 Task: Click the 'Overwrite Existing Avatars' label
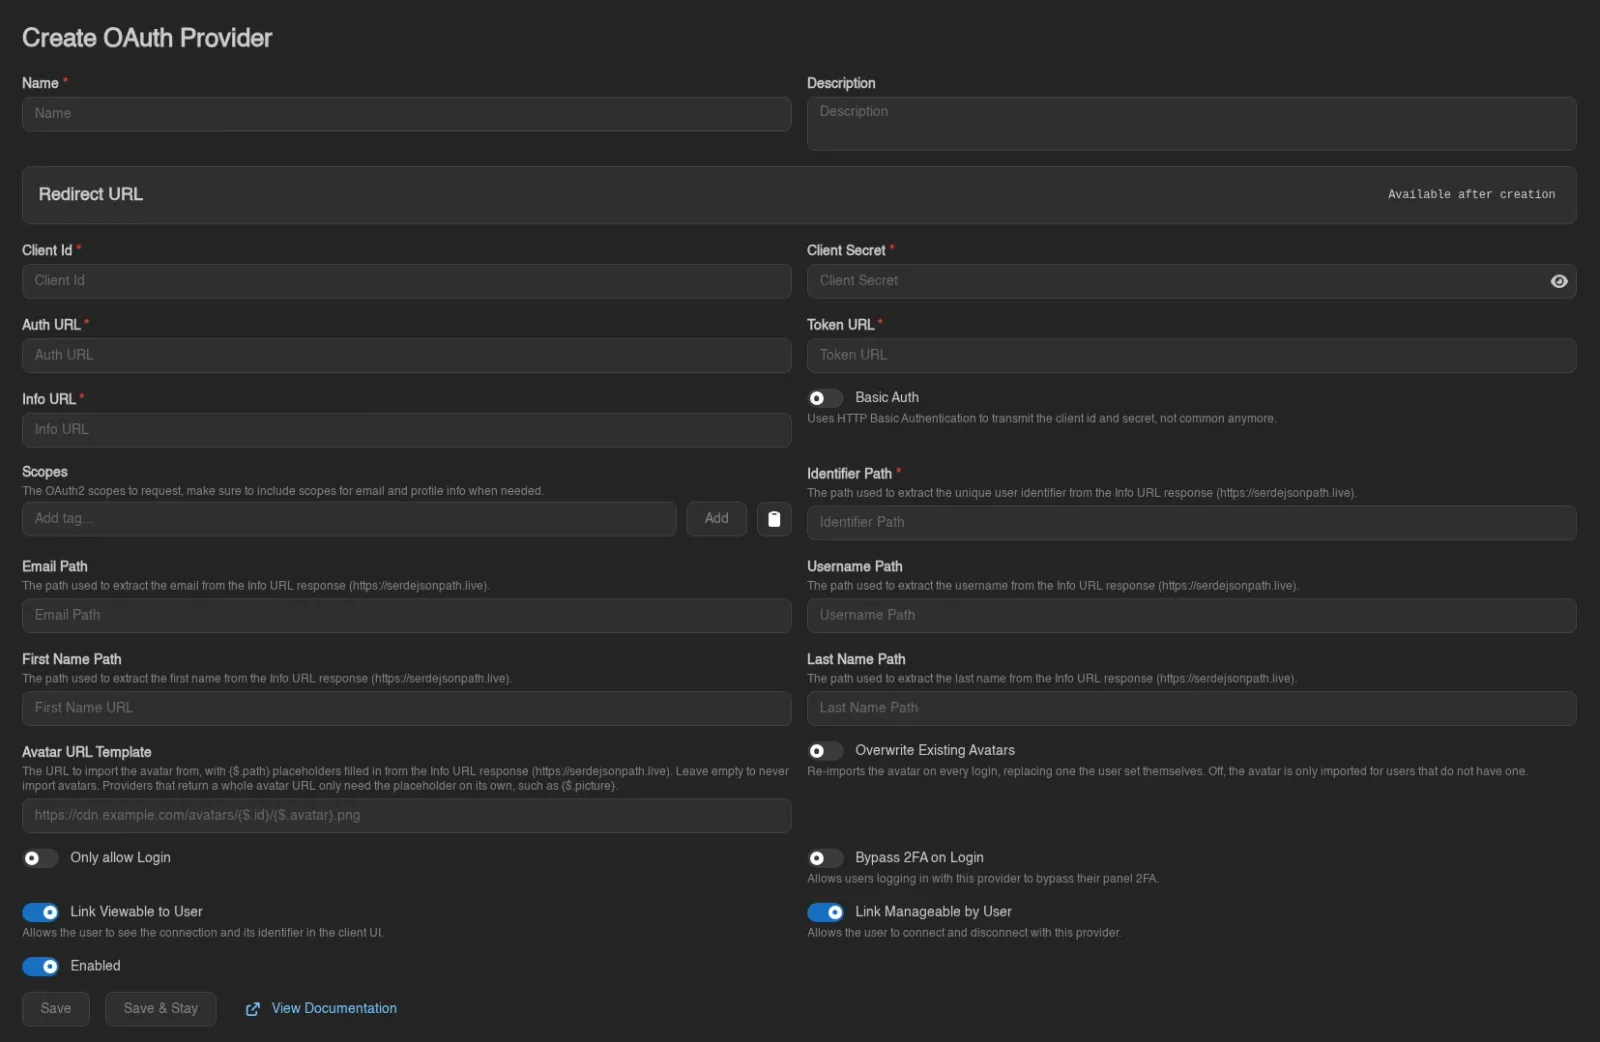[x=934, y=751]
